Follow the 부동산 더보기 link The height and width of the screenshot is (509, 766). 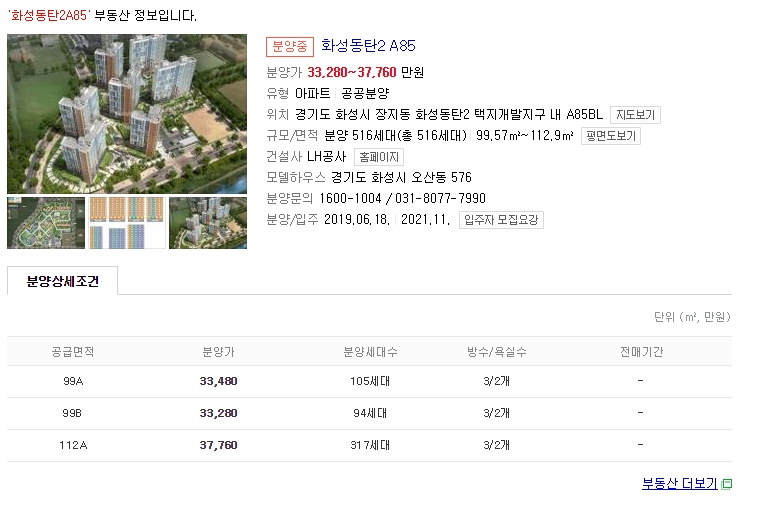tap(680, 484)
